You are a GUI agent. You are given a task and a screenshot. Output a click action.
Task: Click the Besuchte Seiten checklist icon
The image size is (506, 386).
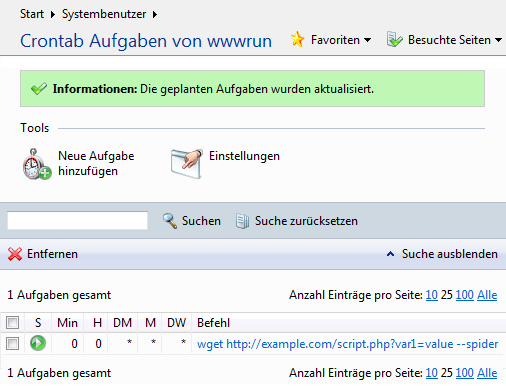[394, 39]
